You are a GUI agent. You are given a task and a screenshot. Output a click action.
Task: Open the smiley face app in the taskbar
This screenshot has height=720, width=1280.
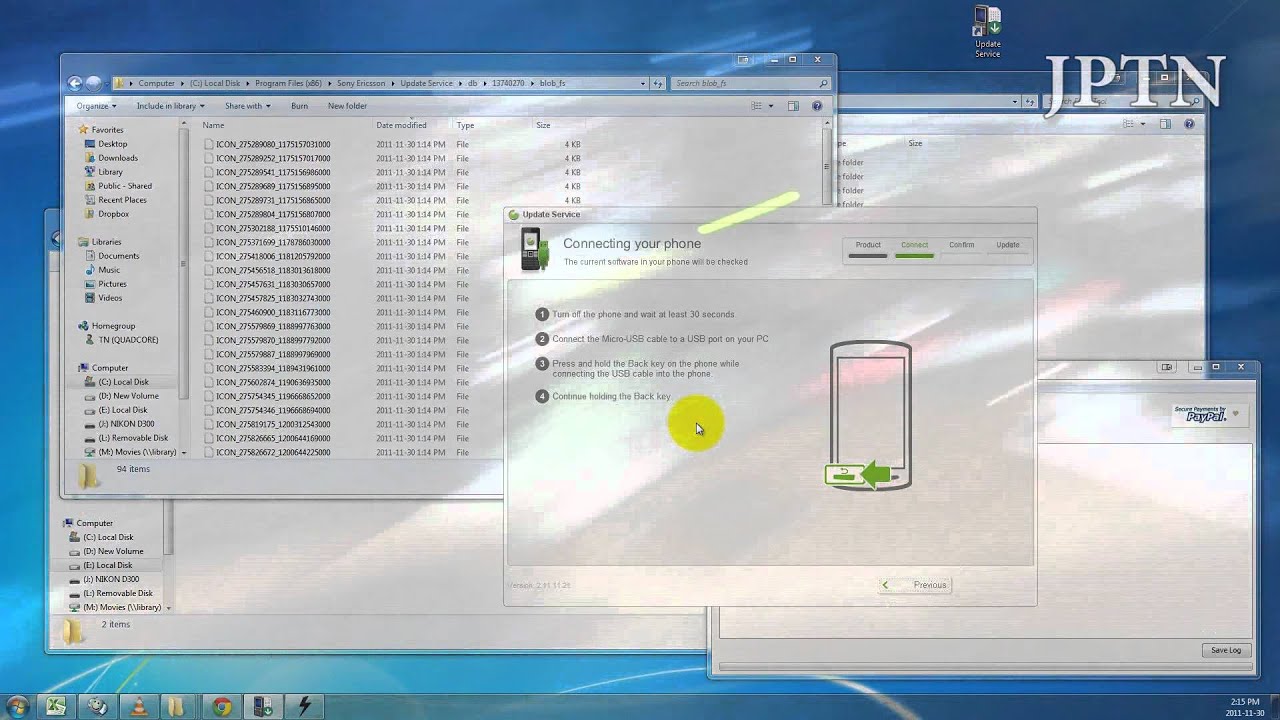point(97,706)
